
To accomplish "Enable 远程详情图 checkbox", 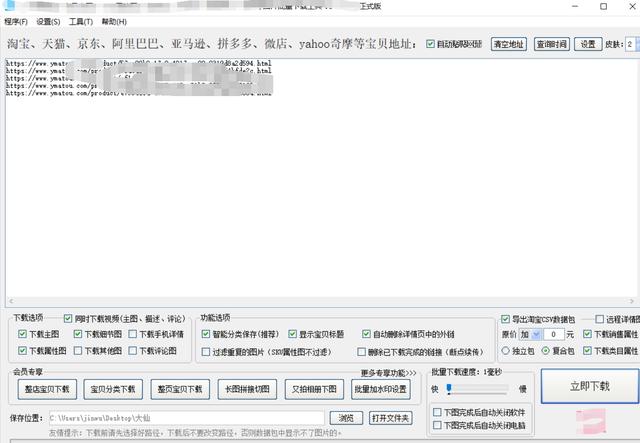I will 600,319.
